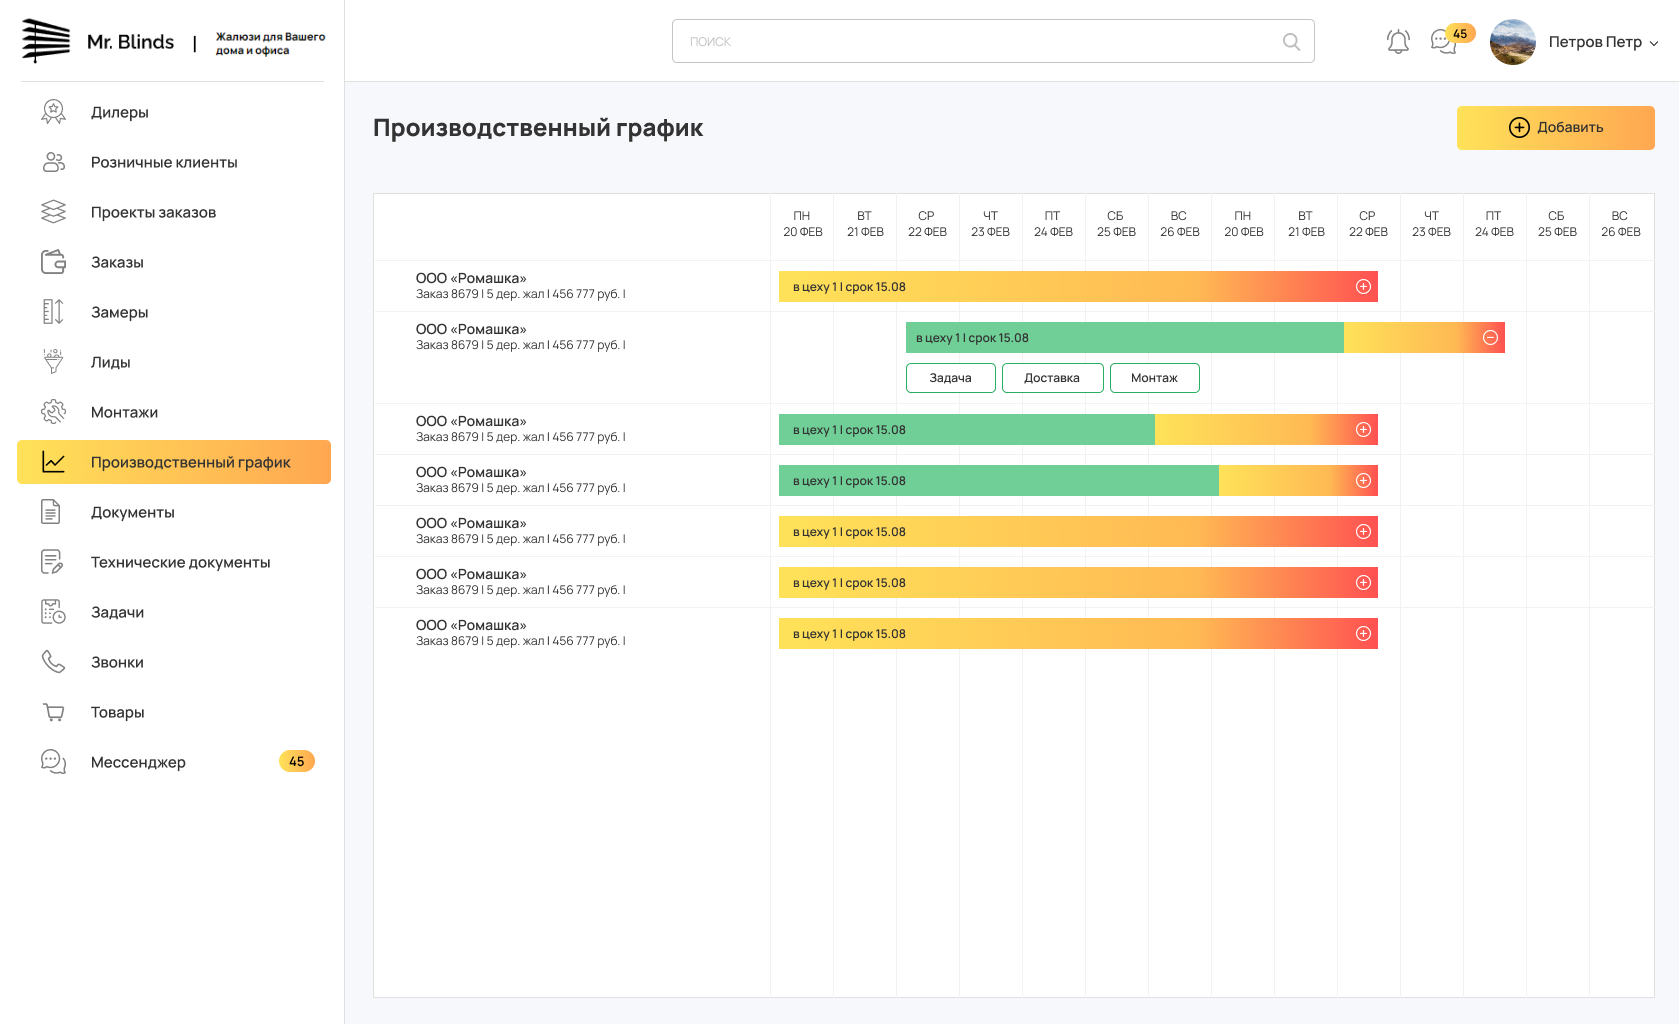Click the Лиды funnel icon
The image size is (1679, 1024).
54,362
